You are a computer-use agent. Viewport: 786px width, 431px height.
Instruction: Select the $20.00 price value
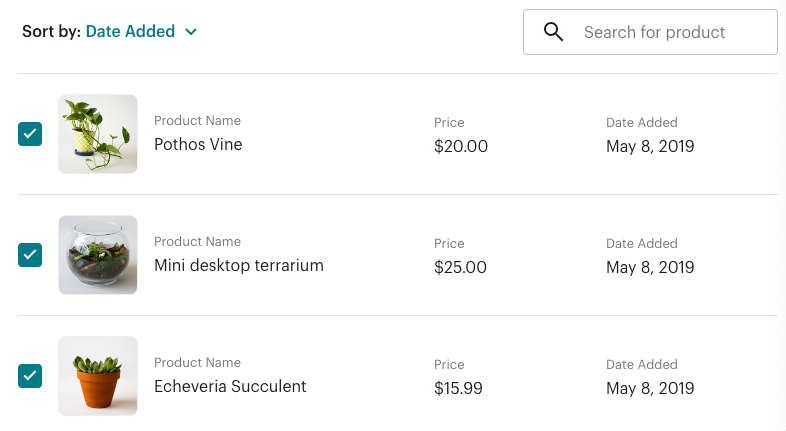pos(461,146)
